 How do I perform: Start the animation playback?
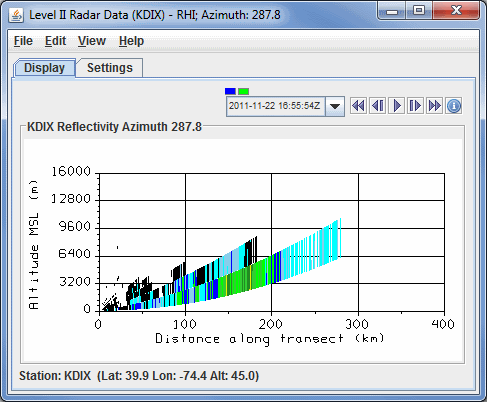[x=397, y=106]
